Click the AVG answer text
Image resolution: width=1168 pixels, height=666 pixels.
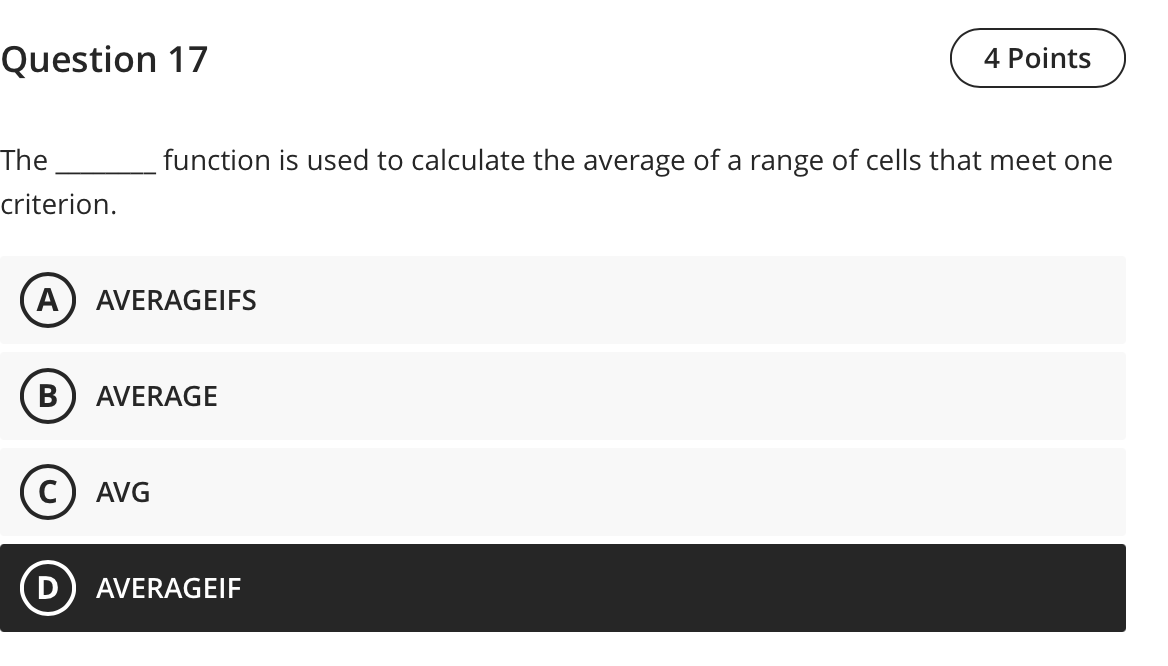point(122,492)
